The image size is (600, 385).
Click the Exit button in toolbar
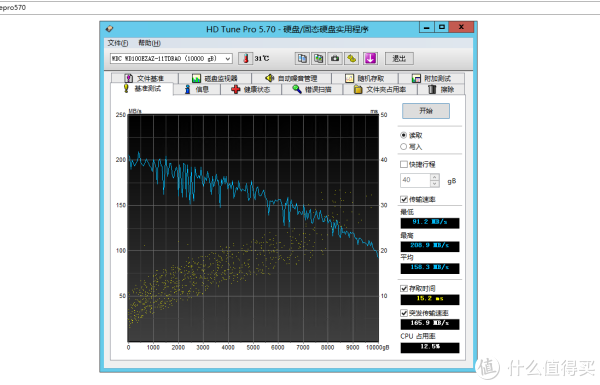tap(399, 59)
